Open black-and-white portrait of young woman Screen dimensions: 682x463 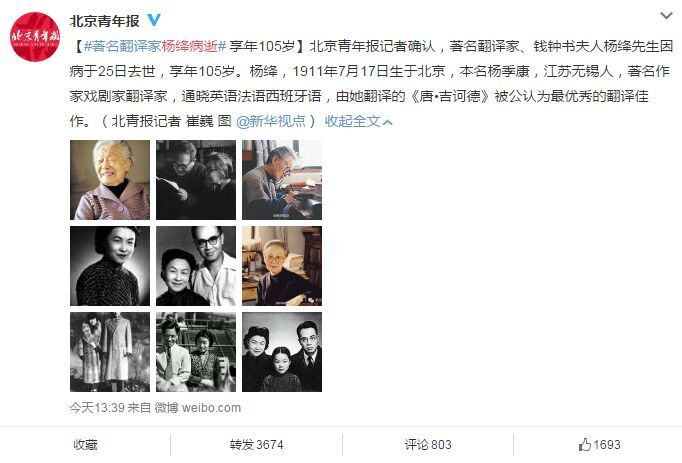point(110,266)
